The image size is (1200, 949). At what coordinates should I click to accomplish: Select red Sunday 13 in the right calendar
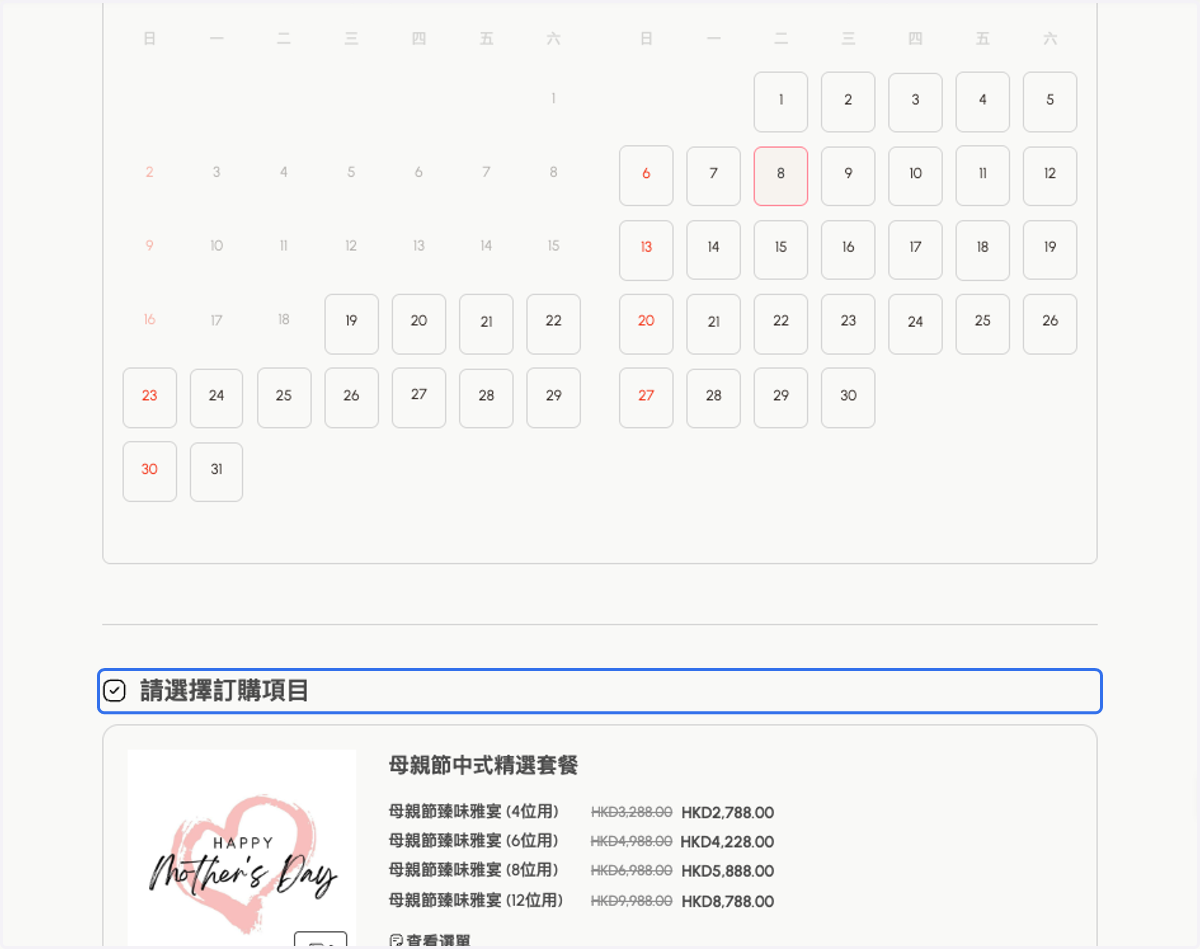(x=646, y=250)
